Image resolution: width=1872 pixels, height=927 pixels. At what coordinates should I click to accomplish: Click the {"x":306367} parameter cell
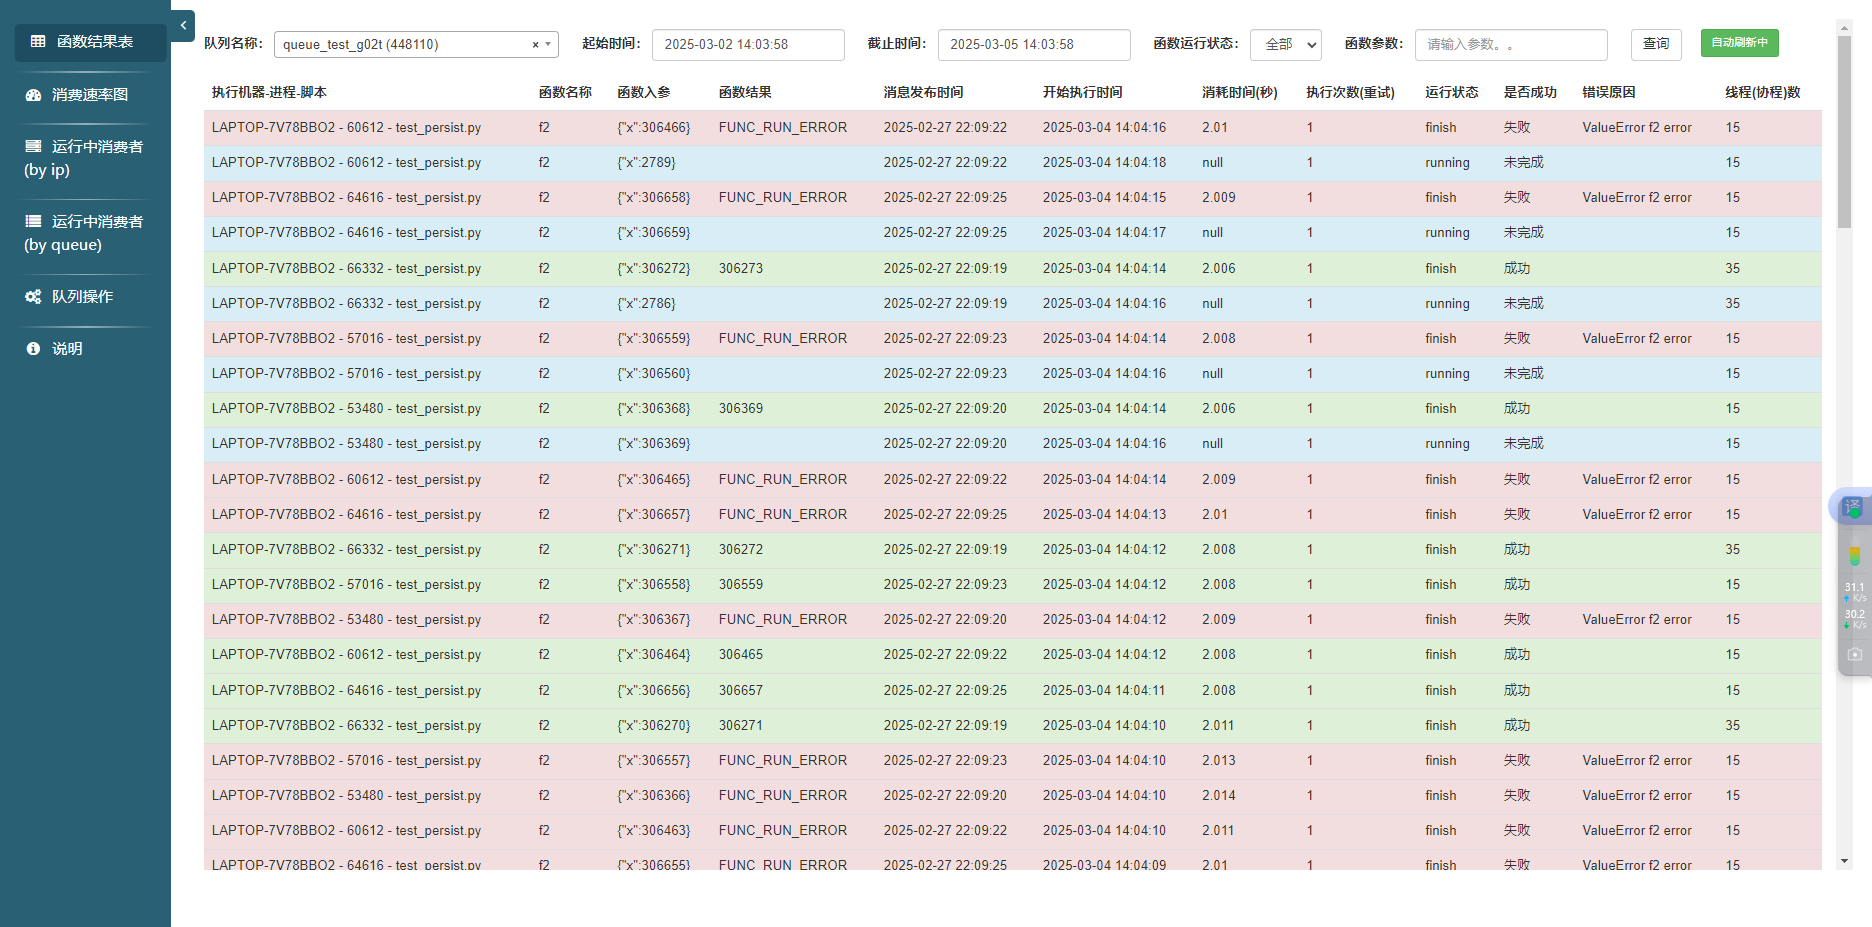pos(654,620)
